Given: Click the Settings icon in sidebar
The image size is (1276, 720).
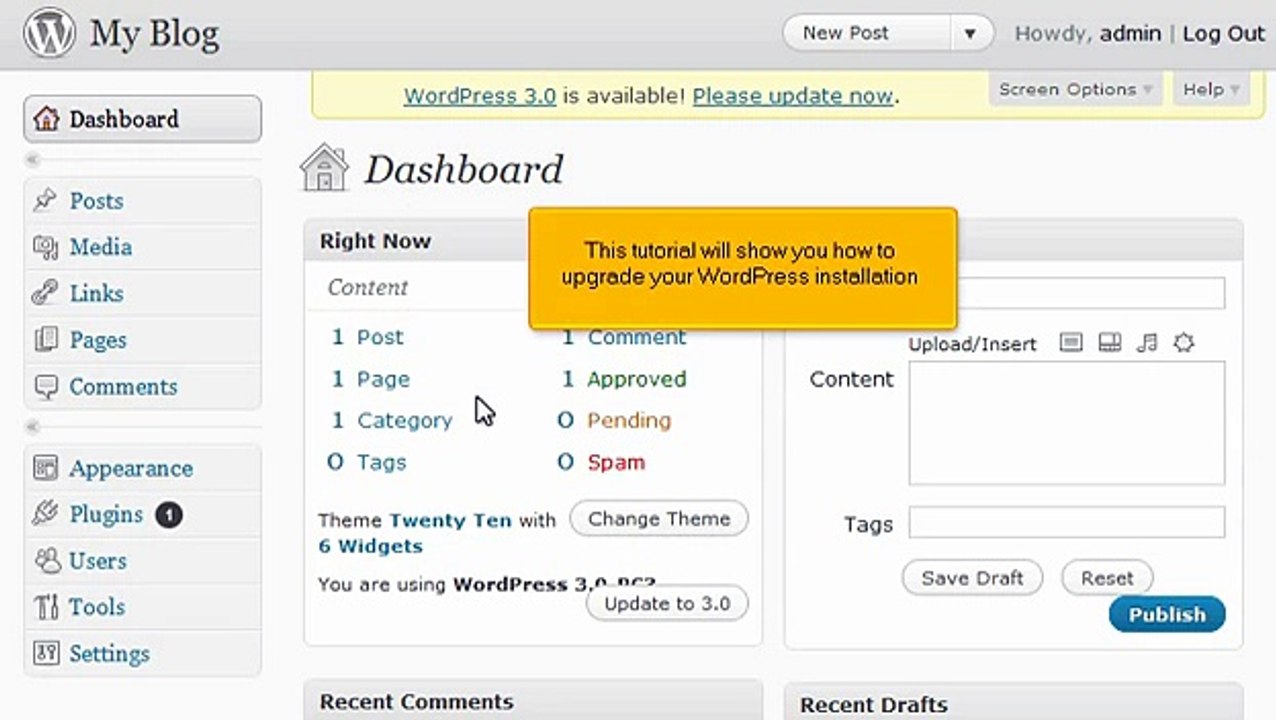Looking at the screenshot, I should (45, 654).
